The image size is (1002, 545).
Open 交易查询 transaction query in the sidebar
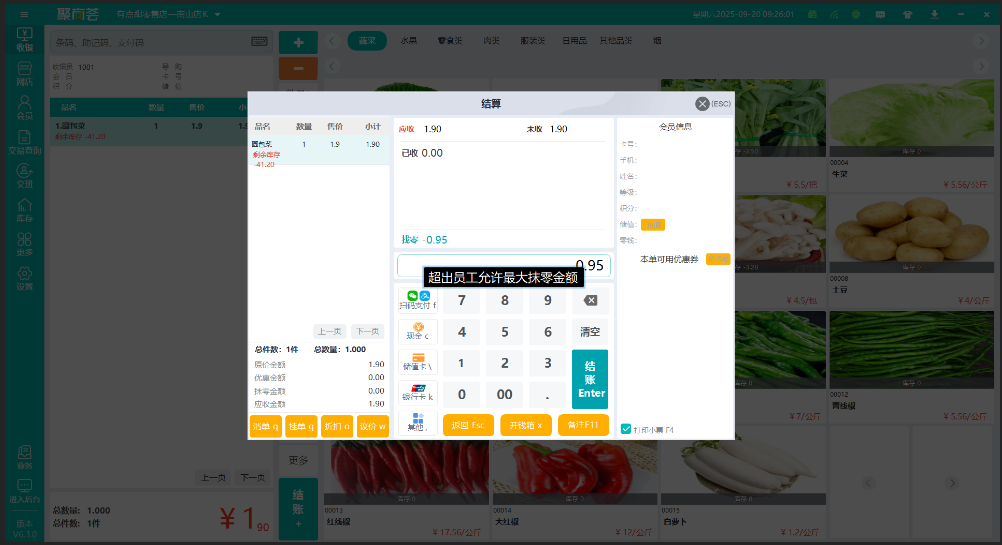(x=24, y=142)
